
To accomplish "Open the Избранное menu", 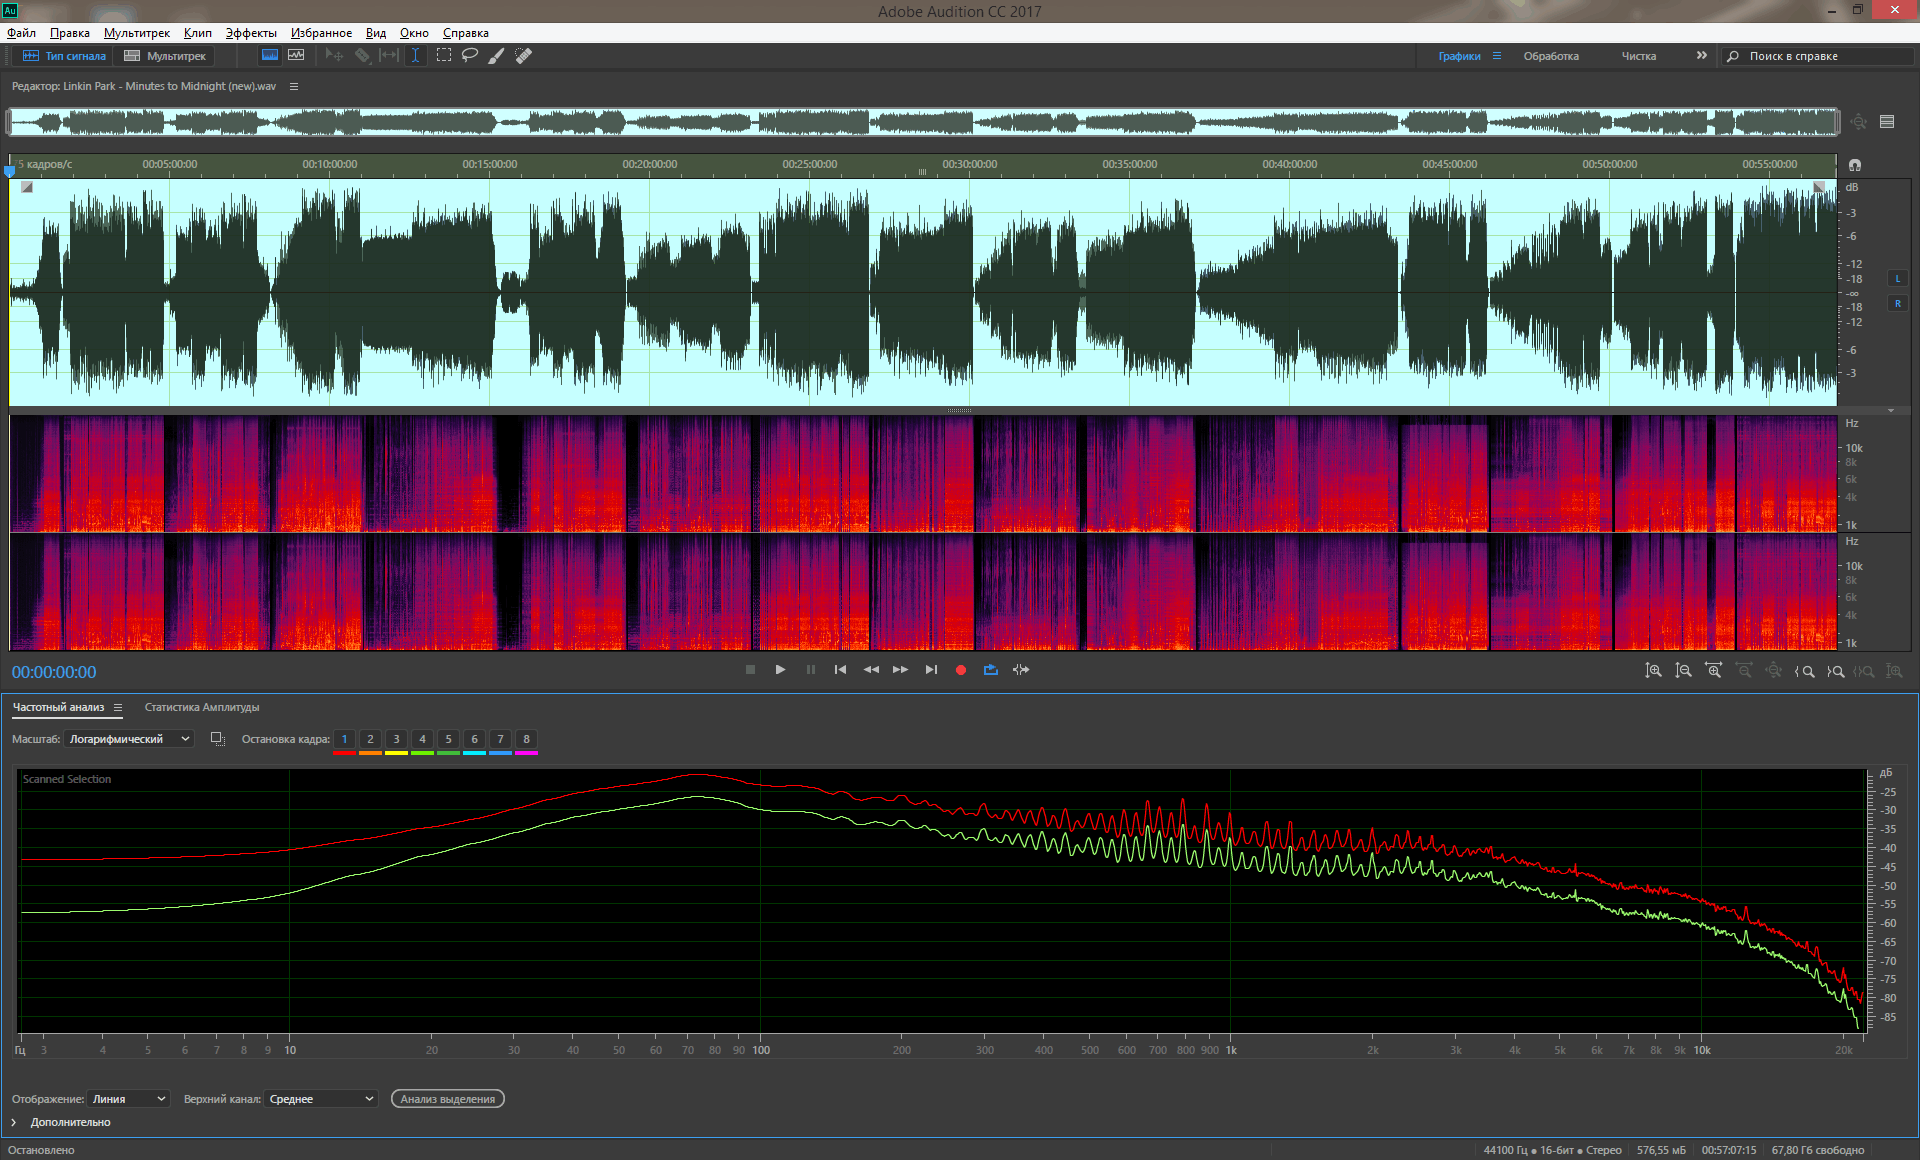I will (x=321, y=32).
